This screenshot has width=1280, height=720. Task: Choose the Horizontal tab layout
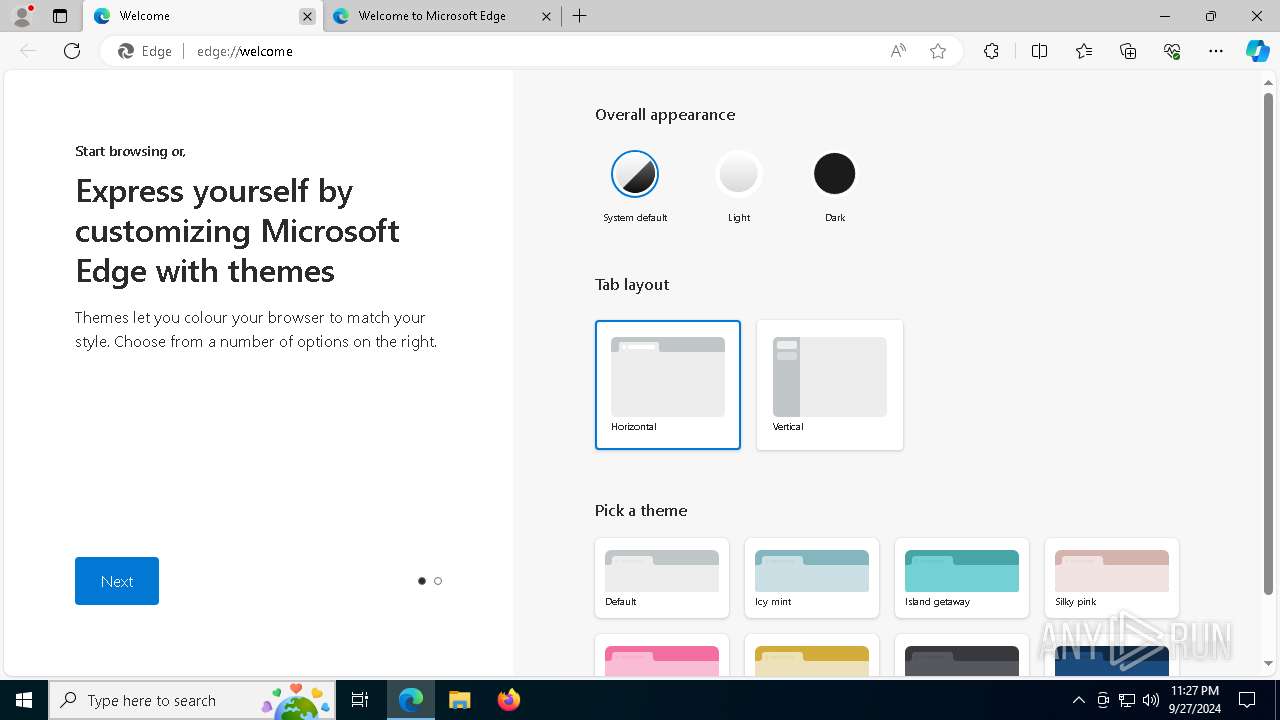668,385
